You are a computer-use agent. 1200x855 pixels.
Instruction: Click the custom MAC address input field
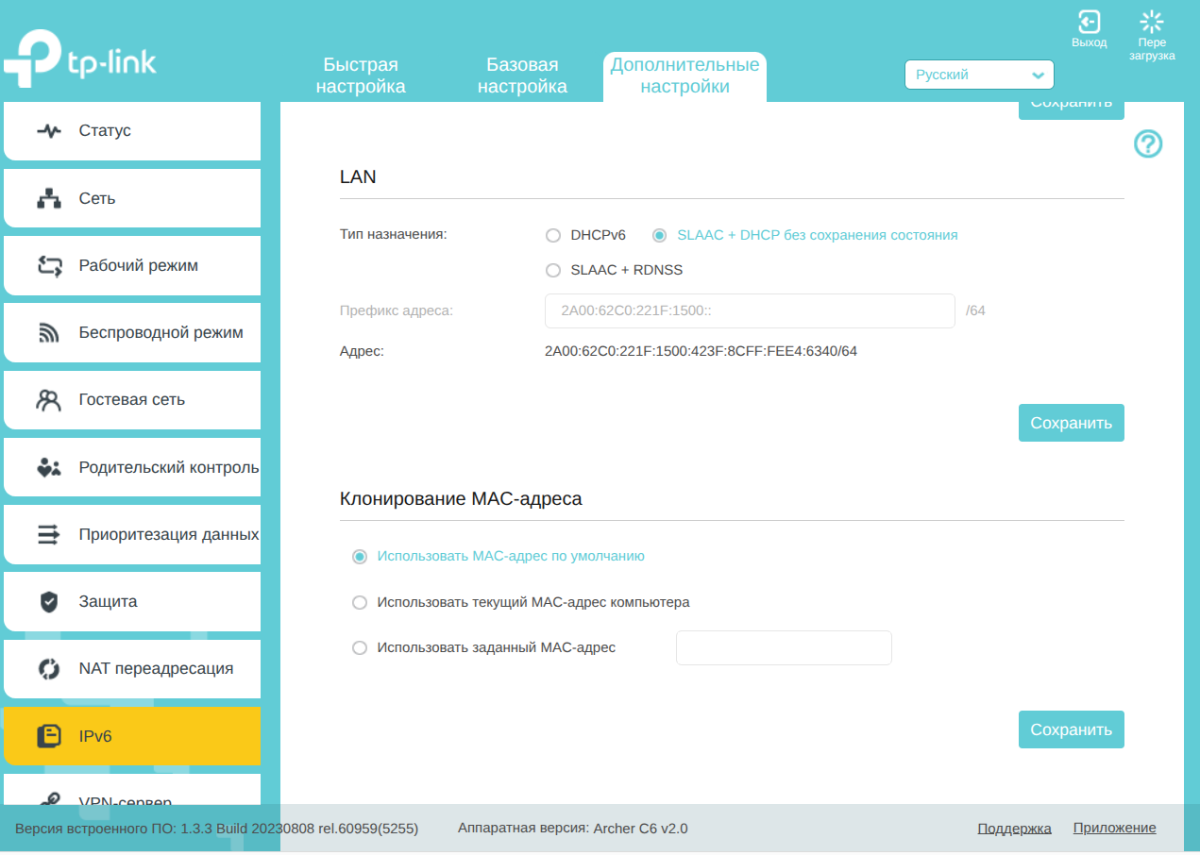pos(784,648)
